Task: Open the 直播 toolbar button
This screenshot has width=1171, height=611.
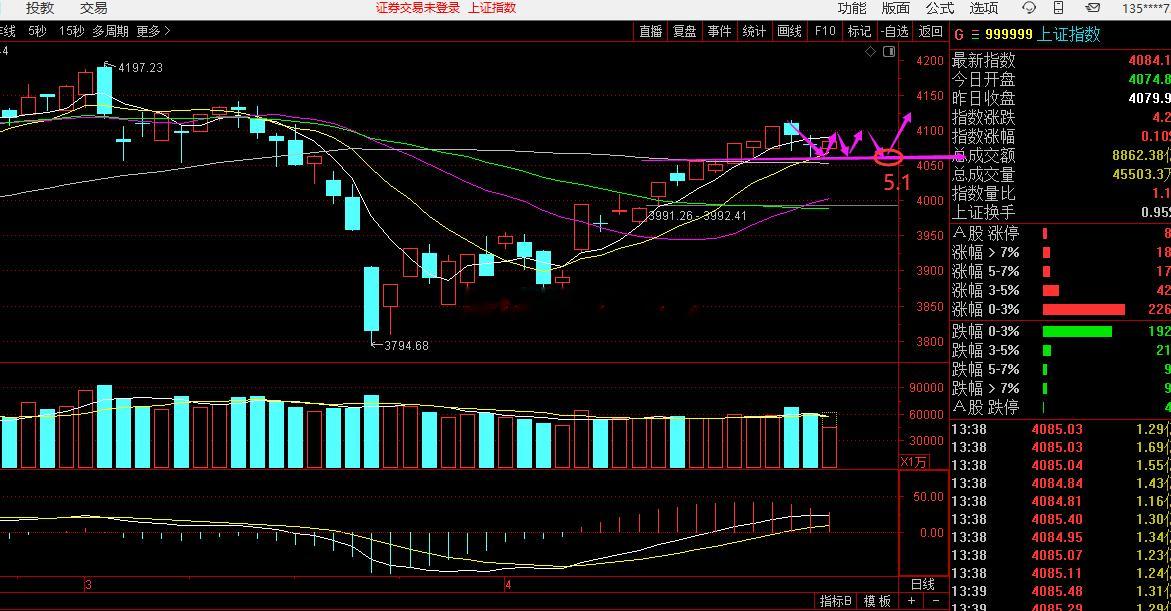Action: (x=650, y=31)
